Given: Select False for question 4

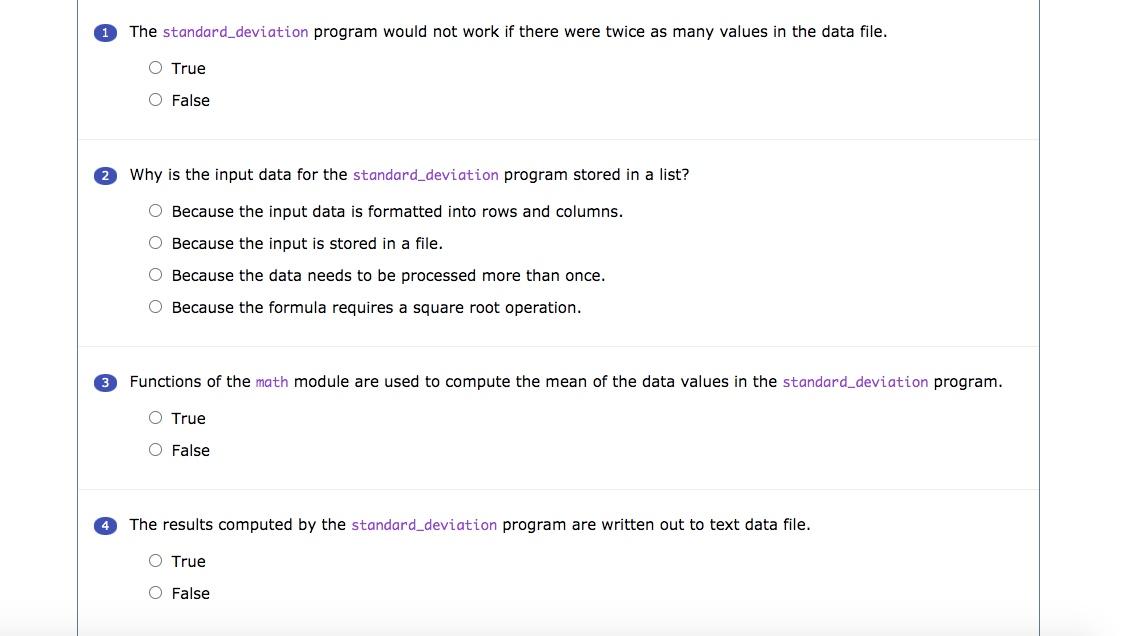Looking at the screenshot, I should [x=155, y=592].
